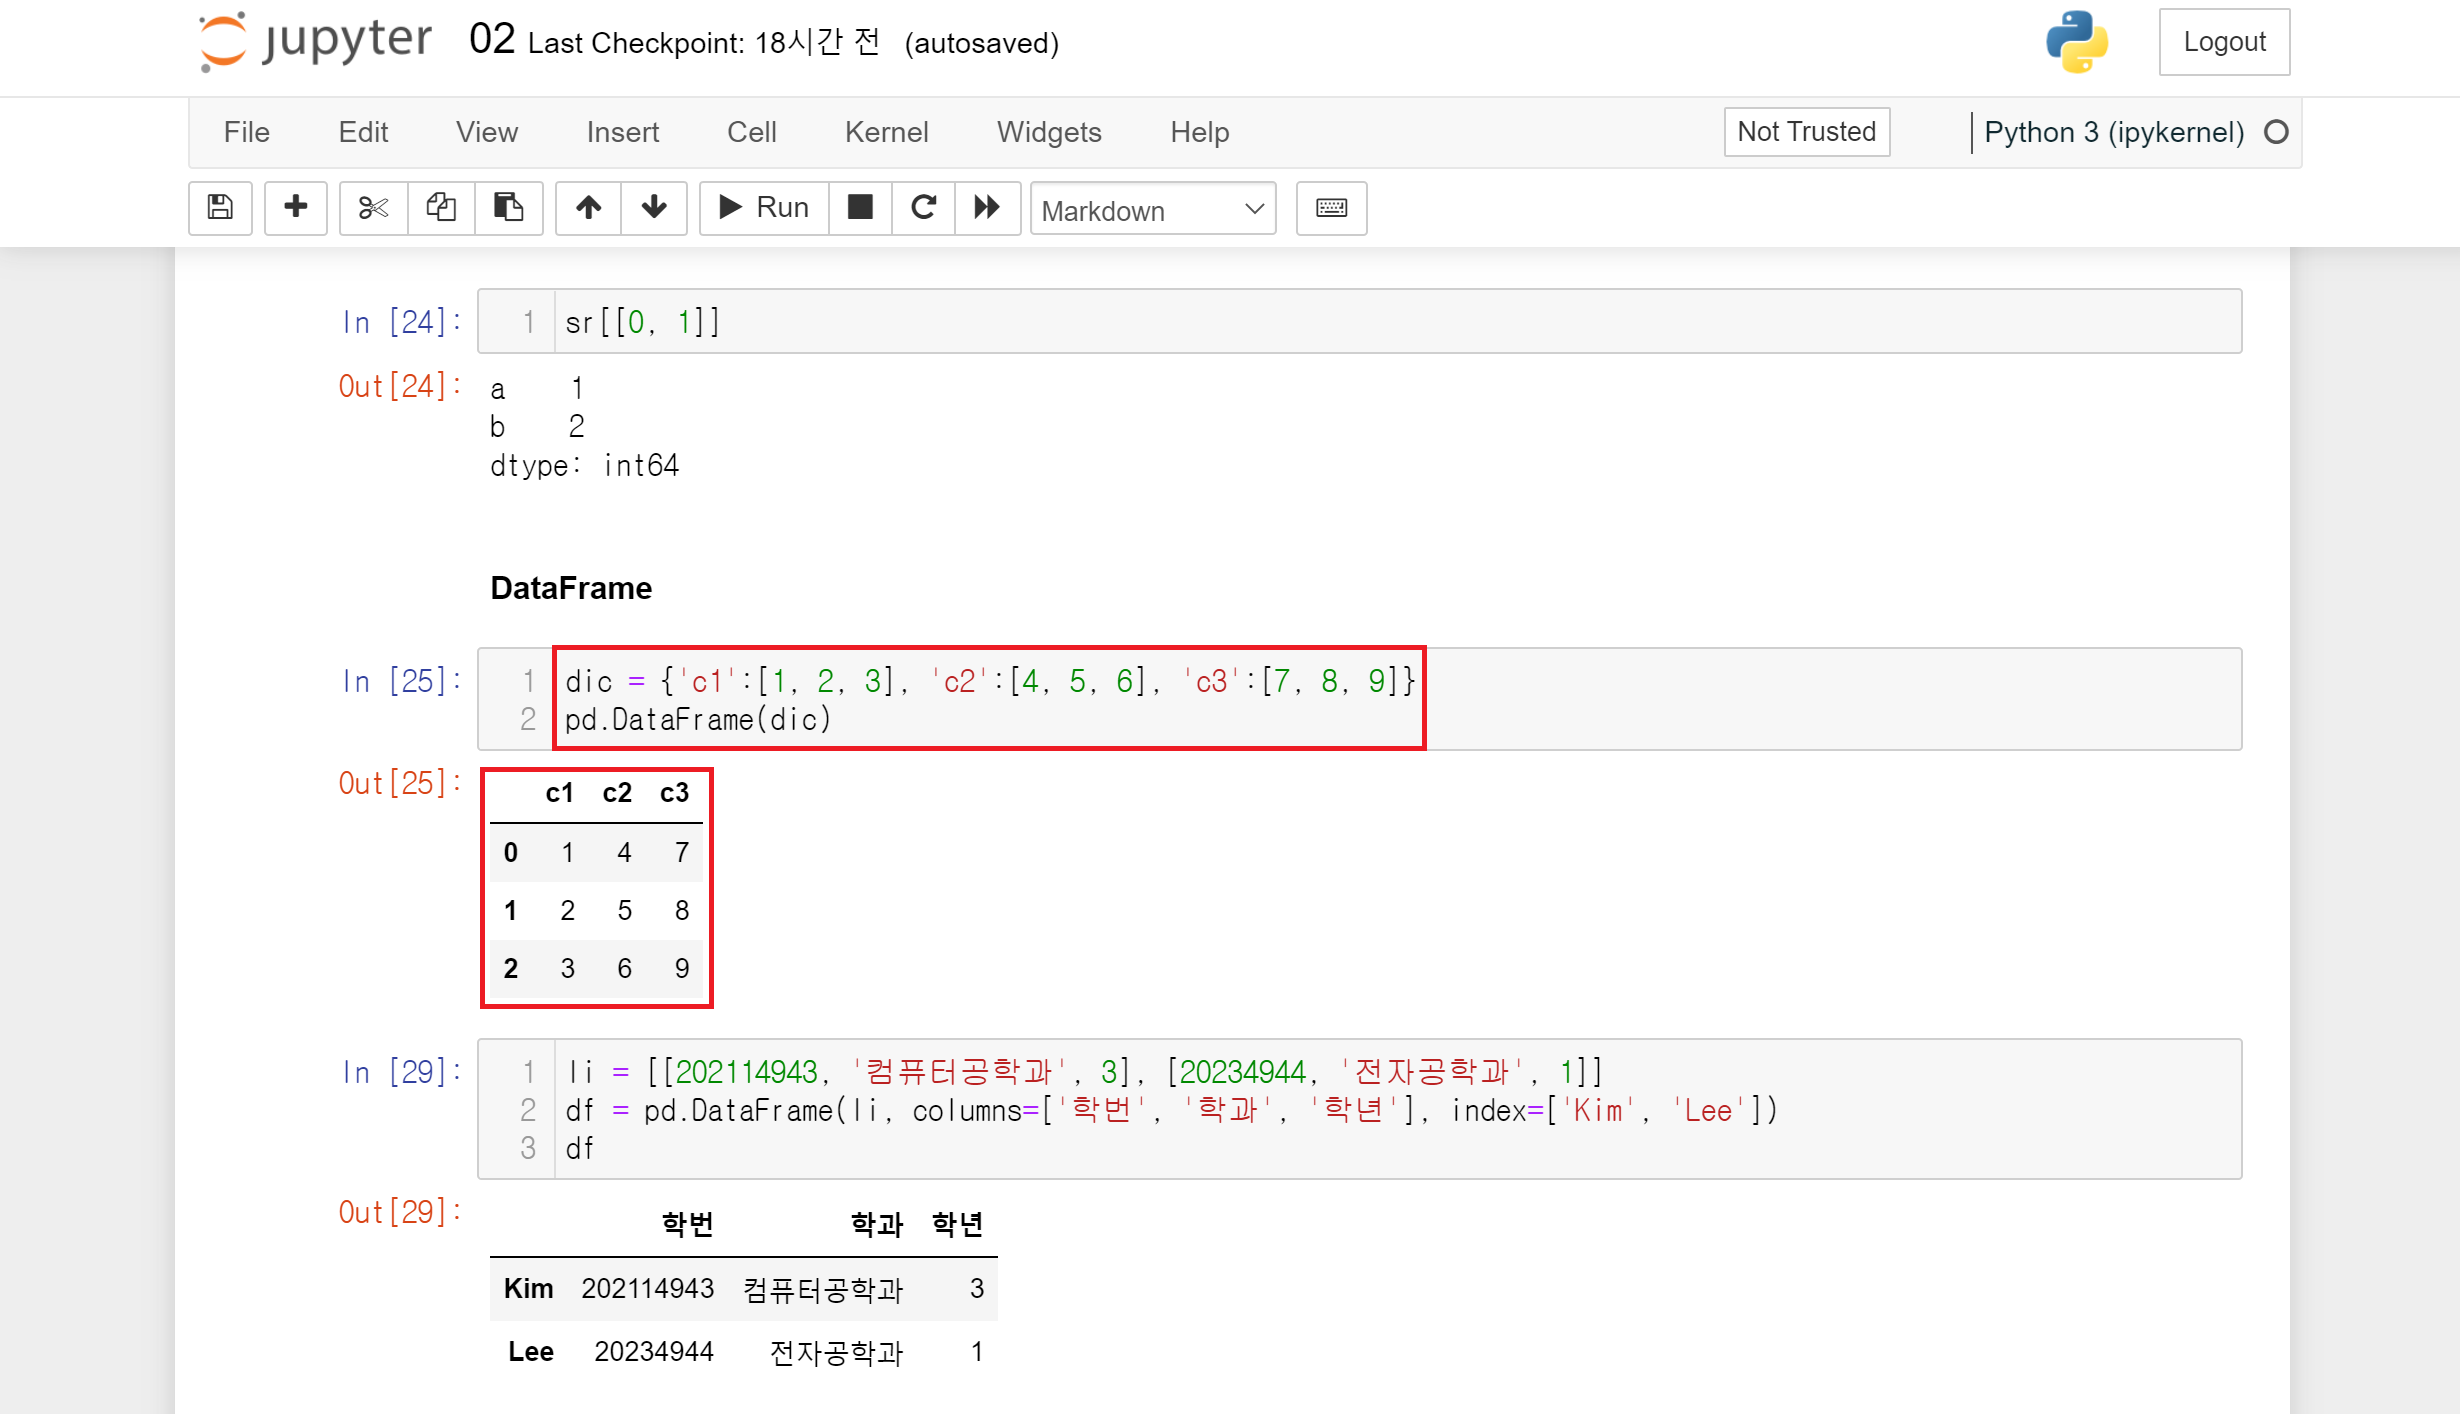Click the notebook title 02
This screenshot has width=2460, height=1414.
click(492, 40)
